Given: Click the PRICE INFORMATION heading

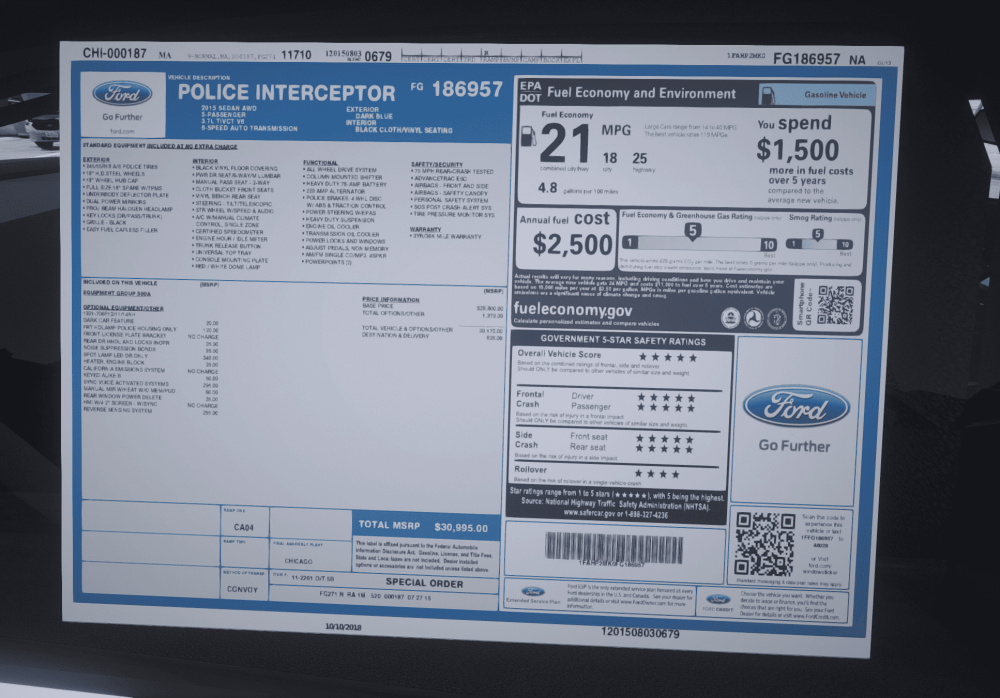Looking at the screenshot, I should point(391,299).
